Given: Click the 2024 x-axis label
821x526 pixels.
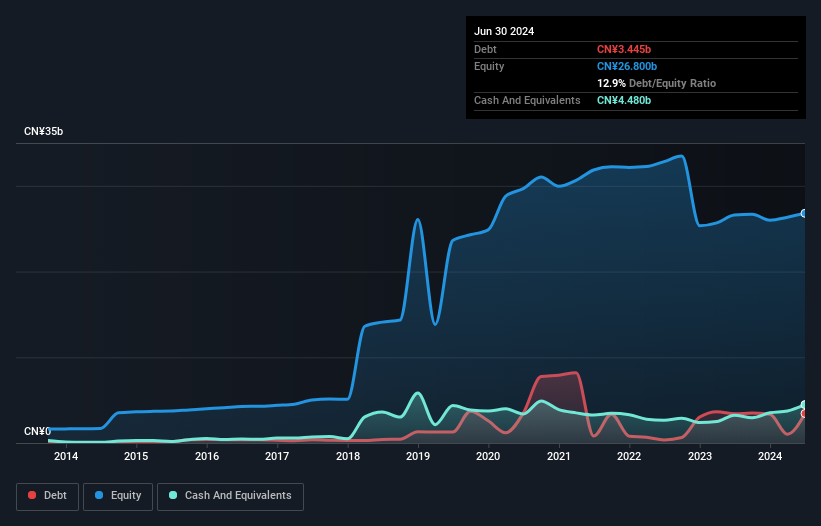Looking at the screenshot, I should point(770,456).
